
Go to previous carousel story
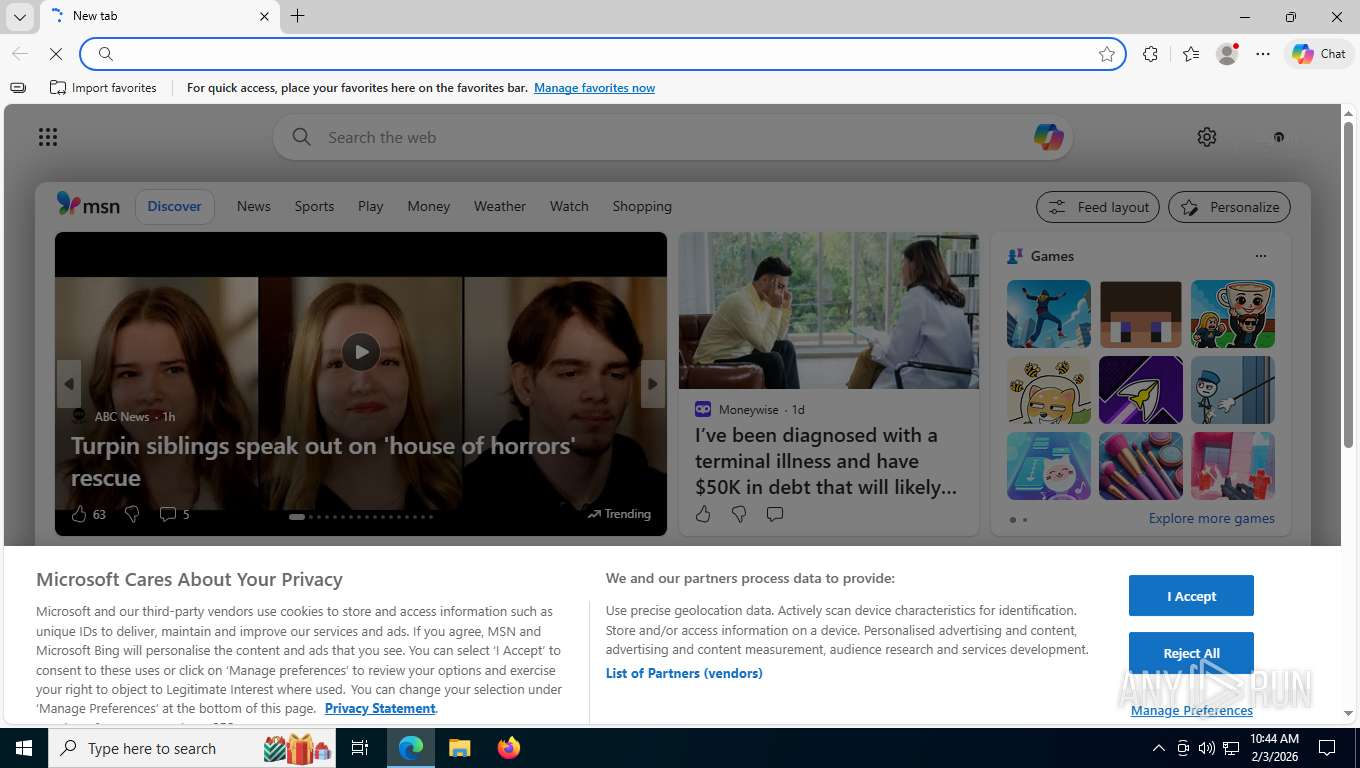[x=69, y=383]
